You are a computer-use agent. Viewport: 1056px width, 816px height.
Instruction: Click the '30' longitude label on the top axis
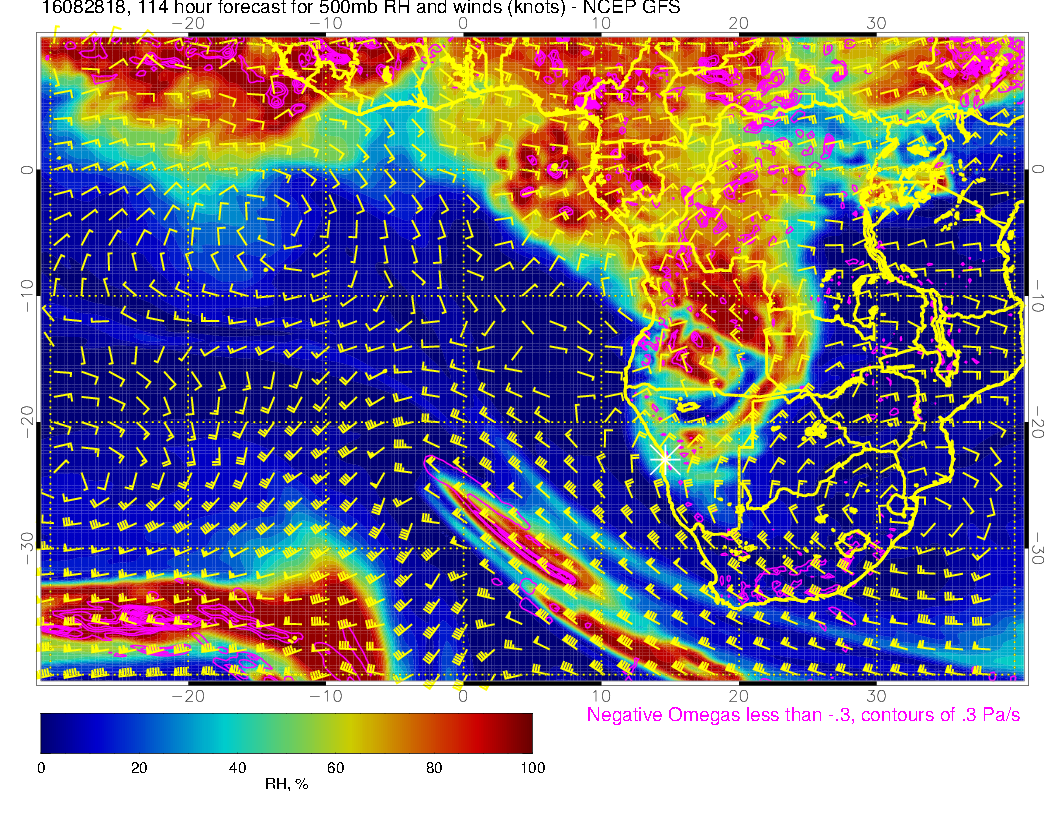(x=876, y=23)
